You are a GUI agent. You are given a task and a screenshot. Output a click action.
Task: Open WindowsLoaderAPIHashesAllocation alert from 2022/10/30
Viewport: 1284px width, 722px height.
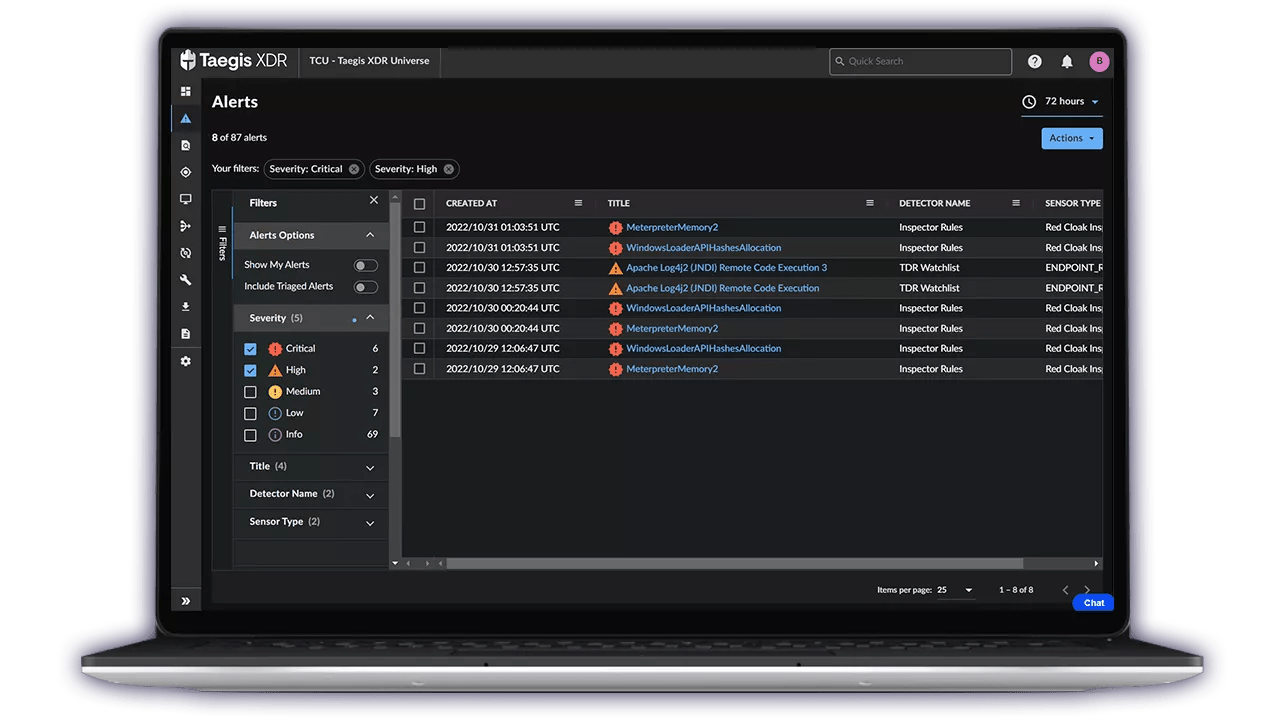(x=703, y=308)
